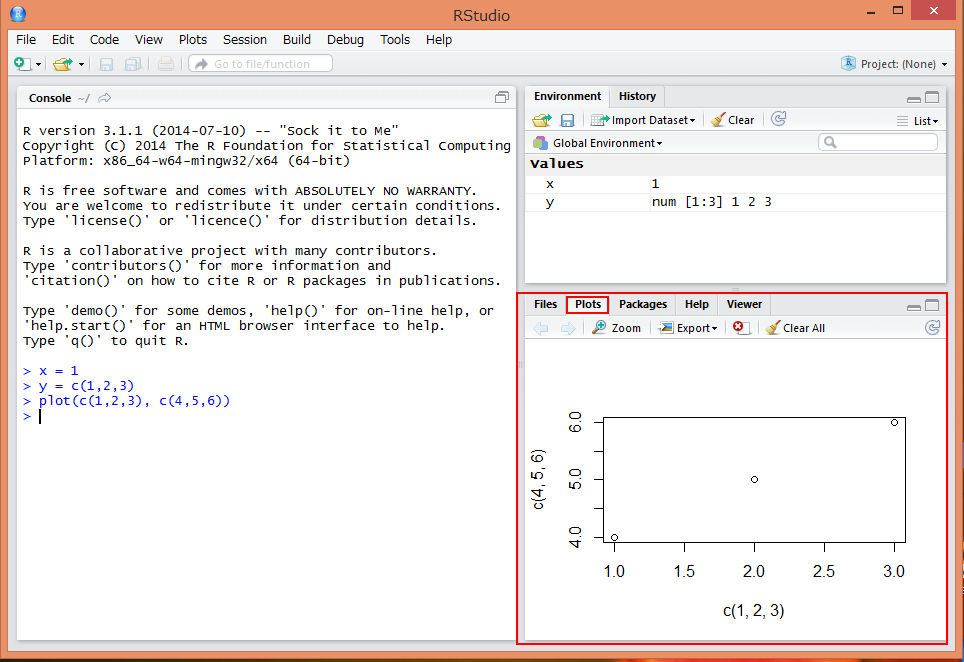The image size is (964, 662).
Task: Maximize the Plots pane
Action: pyautogui.click(x=932, y=305)
